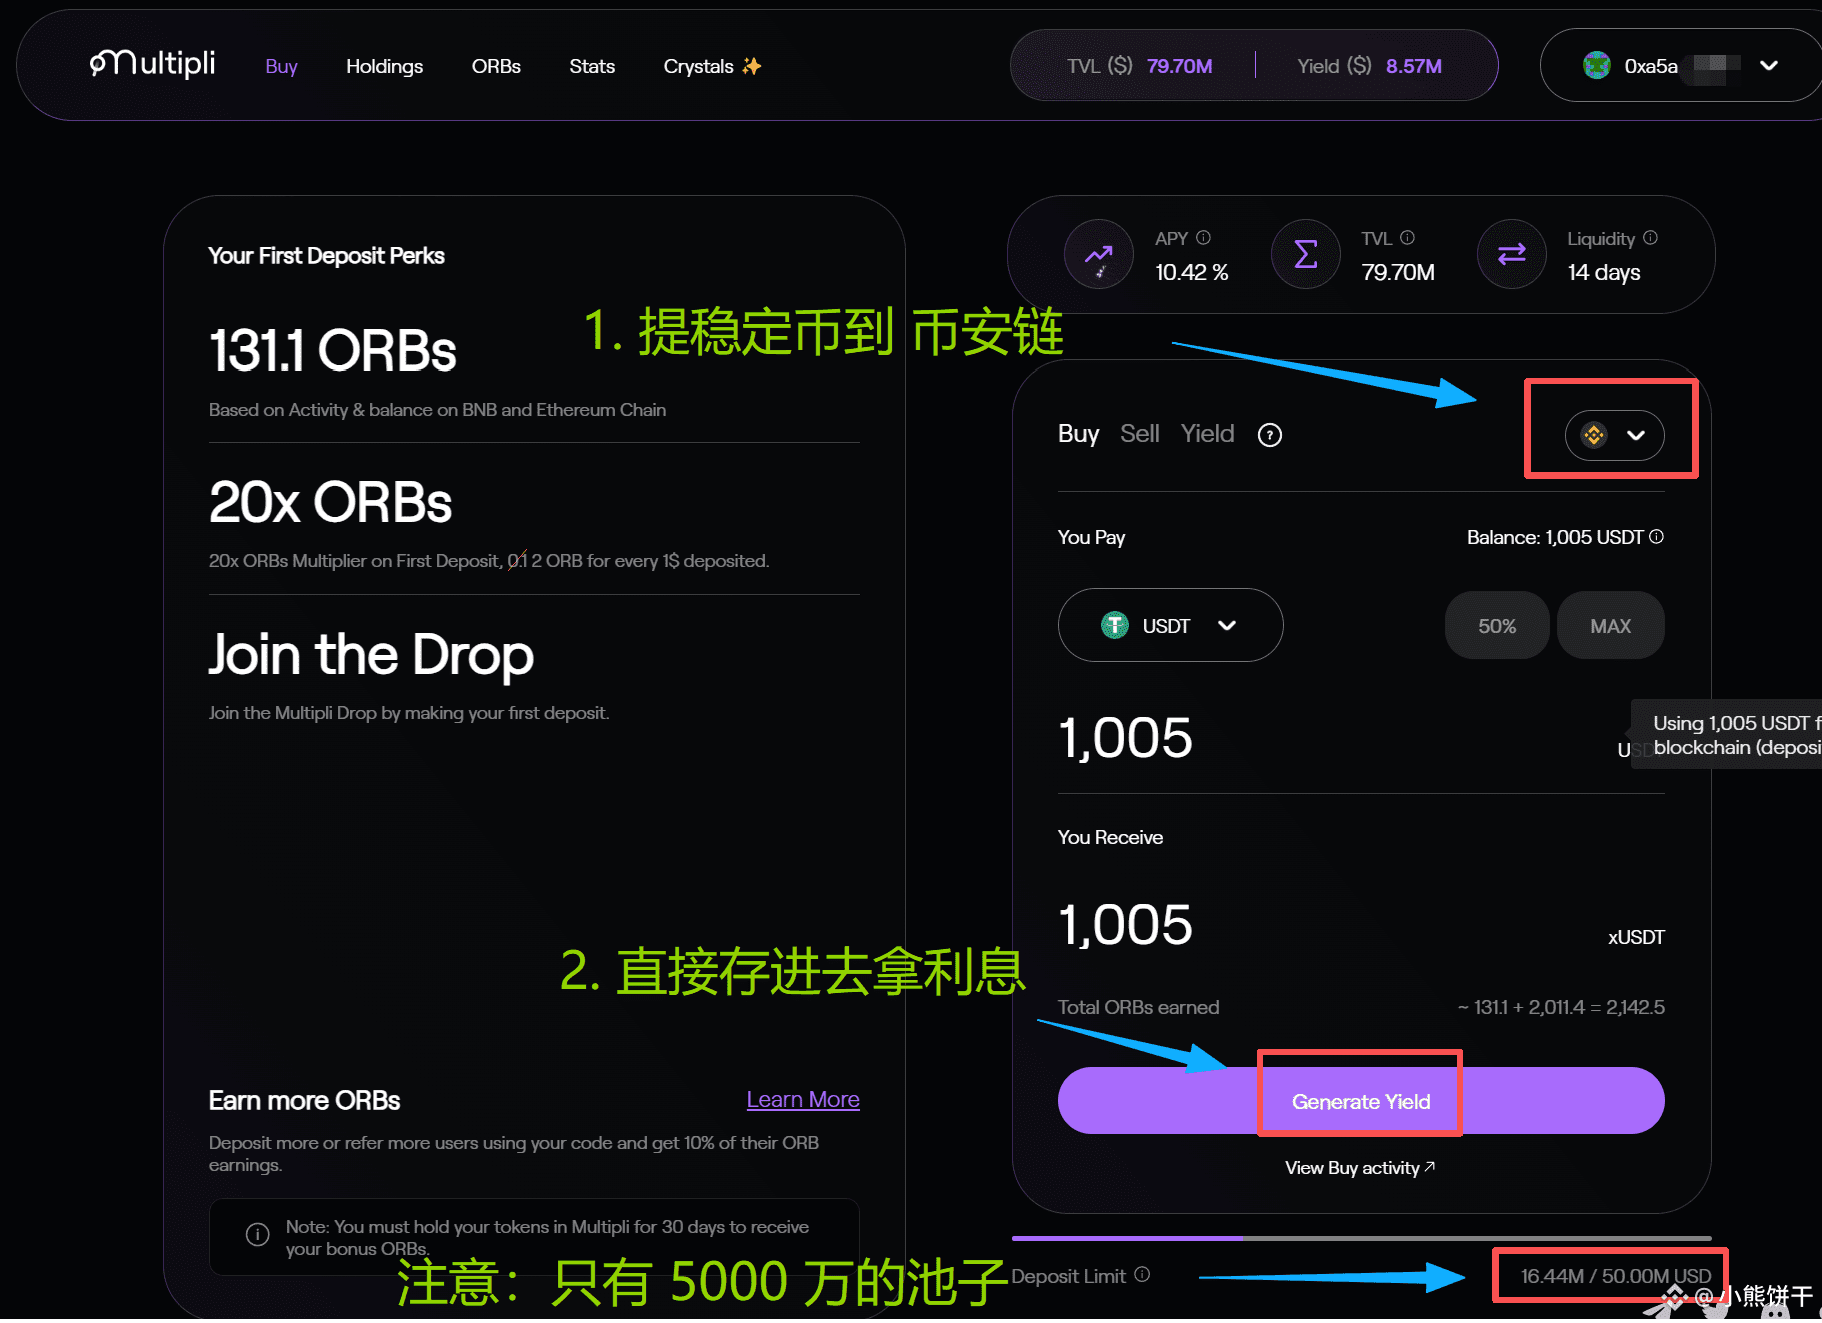Click the wallet address 0xa5a

[x=1651, y=66]
